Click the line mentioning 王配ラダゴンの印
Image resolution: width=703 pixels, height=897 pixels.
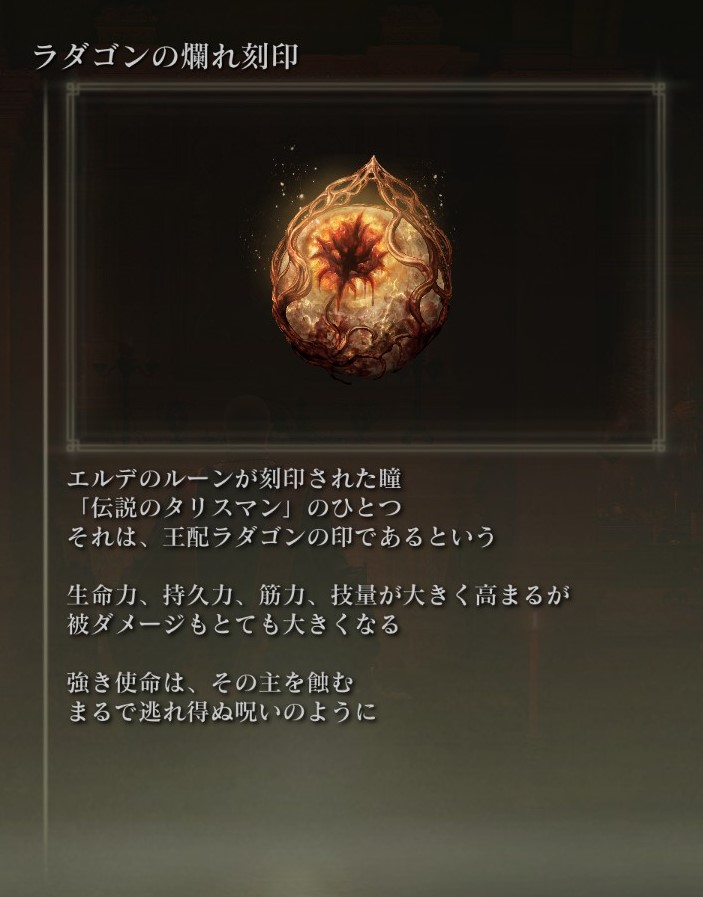click(281, 537)
